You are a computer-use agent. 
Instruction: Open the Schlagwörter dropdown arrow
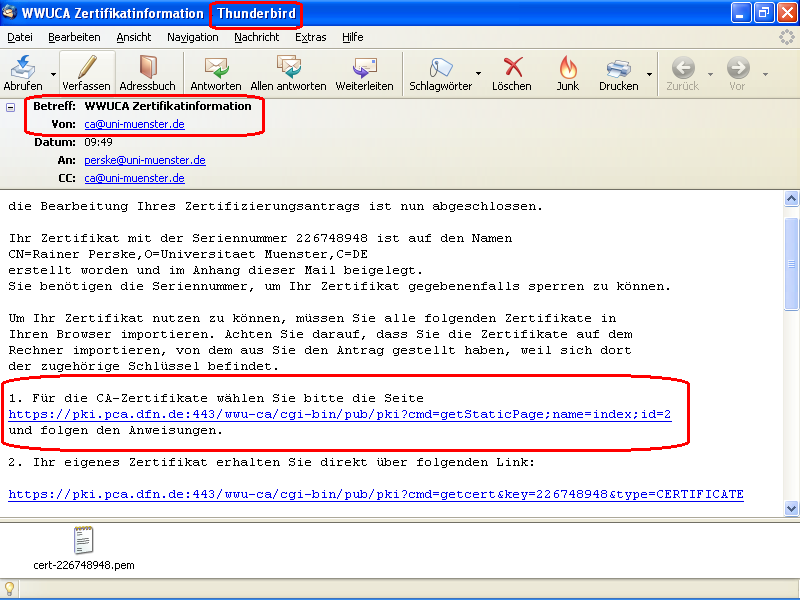click(477, 72)
